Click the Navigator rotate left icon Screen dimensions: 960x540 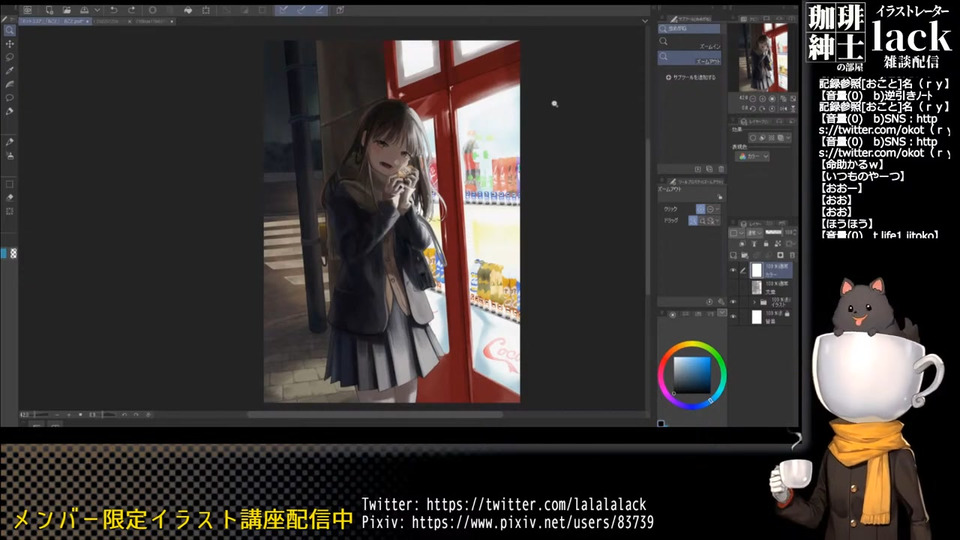click(752, 108)
